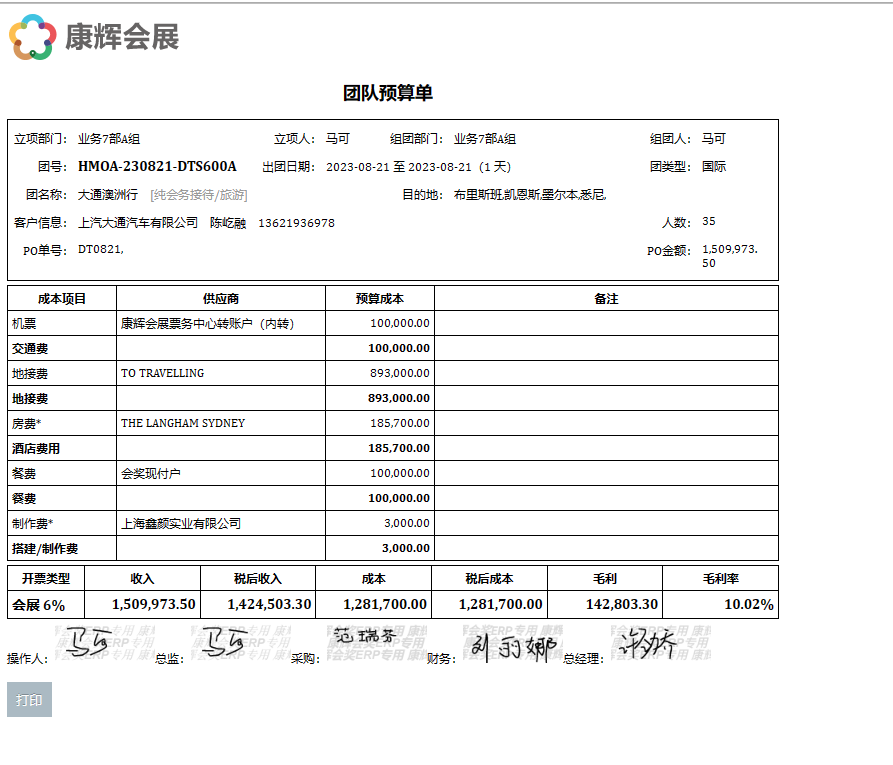Viewport: 893px width, 765px height.
Task: Click the 打印 print button
Action: point(29,700)
